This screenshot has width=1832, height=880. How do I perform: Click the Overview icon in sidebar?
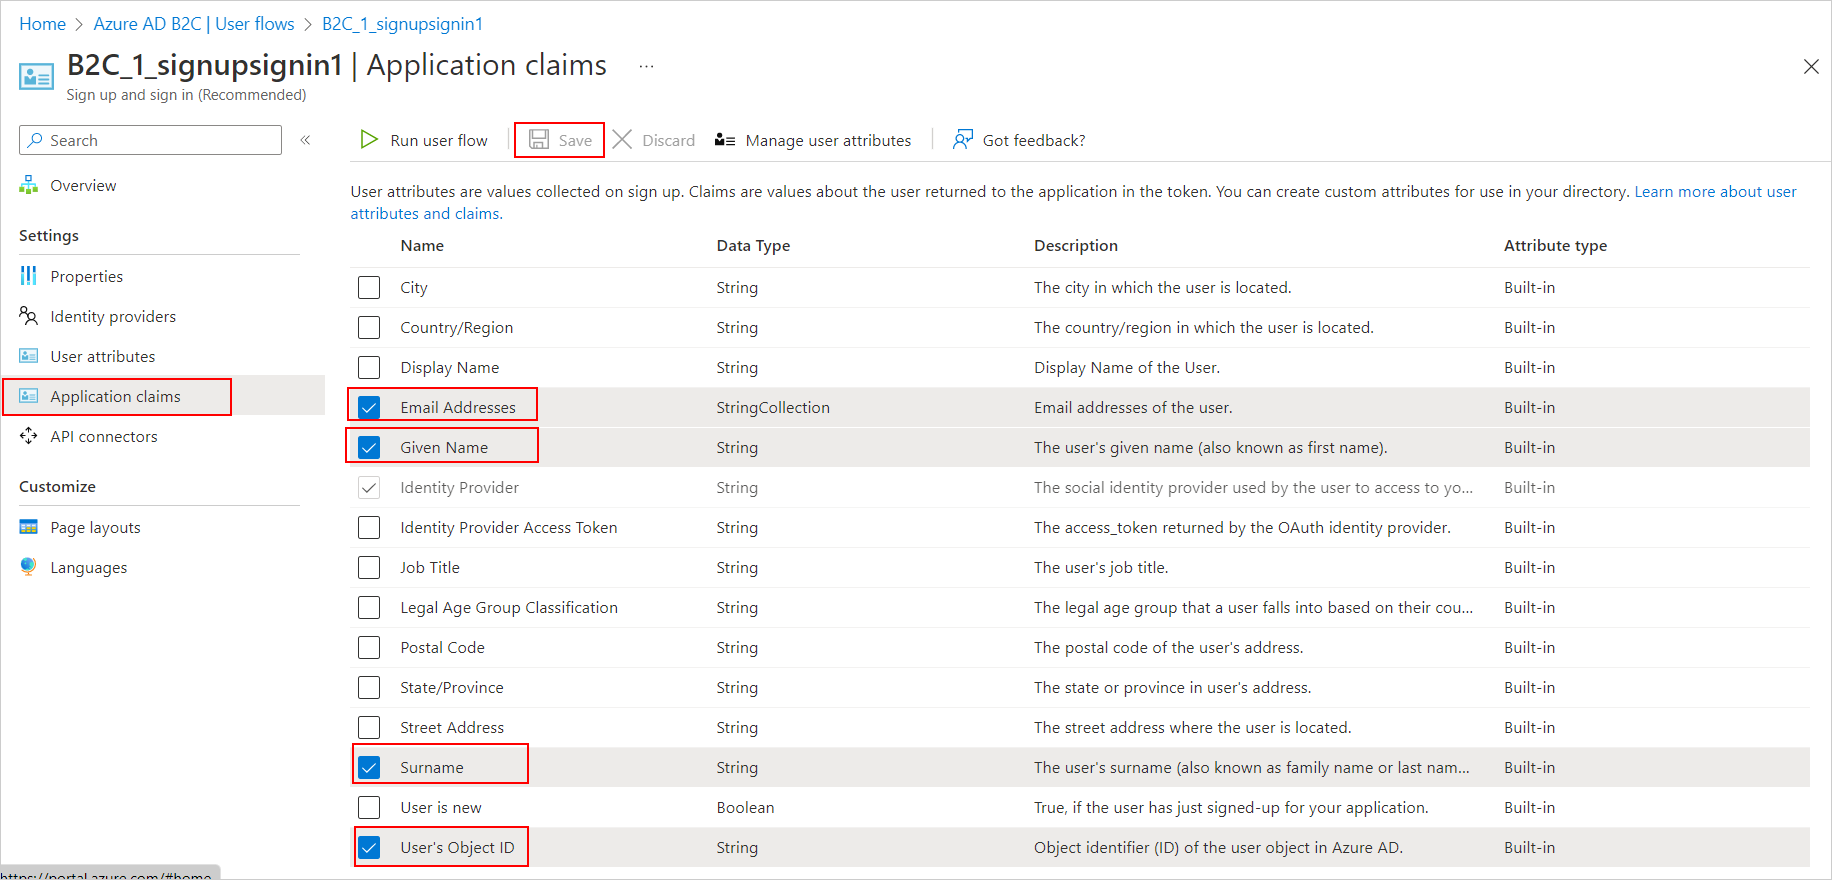click(29, 185)
